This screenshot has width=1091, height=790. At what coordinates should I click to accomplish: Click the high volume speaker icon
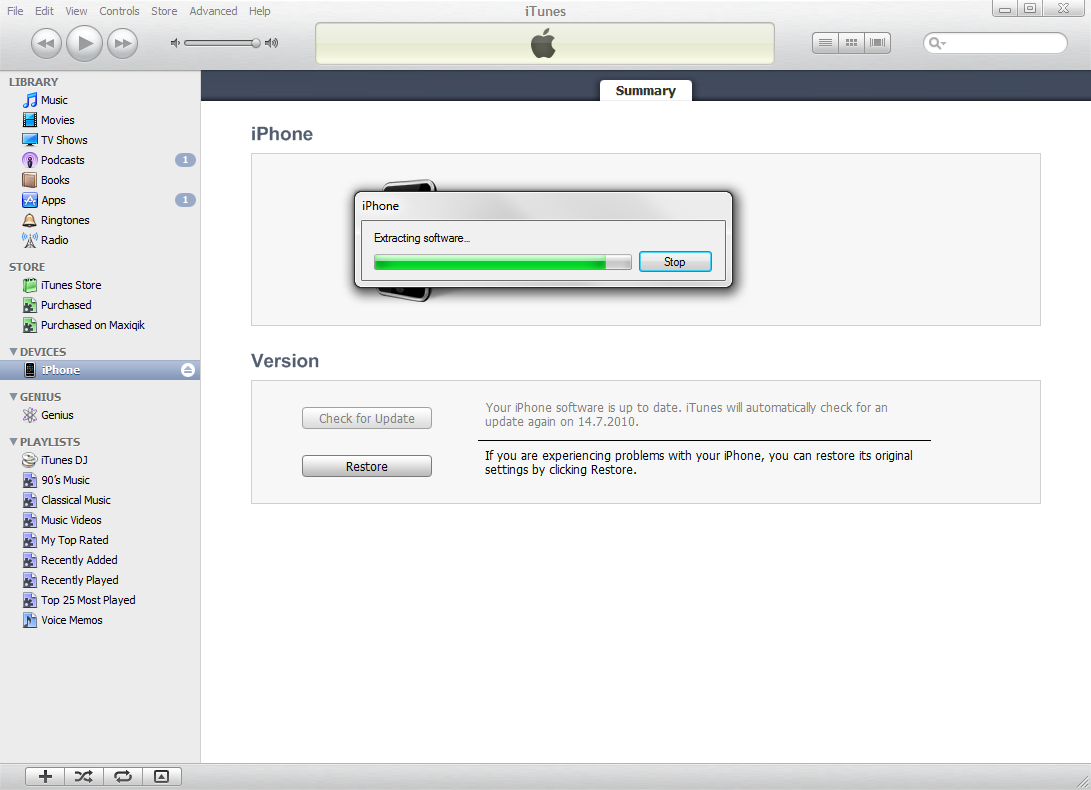point(271,43)
